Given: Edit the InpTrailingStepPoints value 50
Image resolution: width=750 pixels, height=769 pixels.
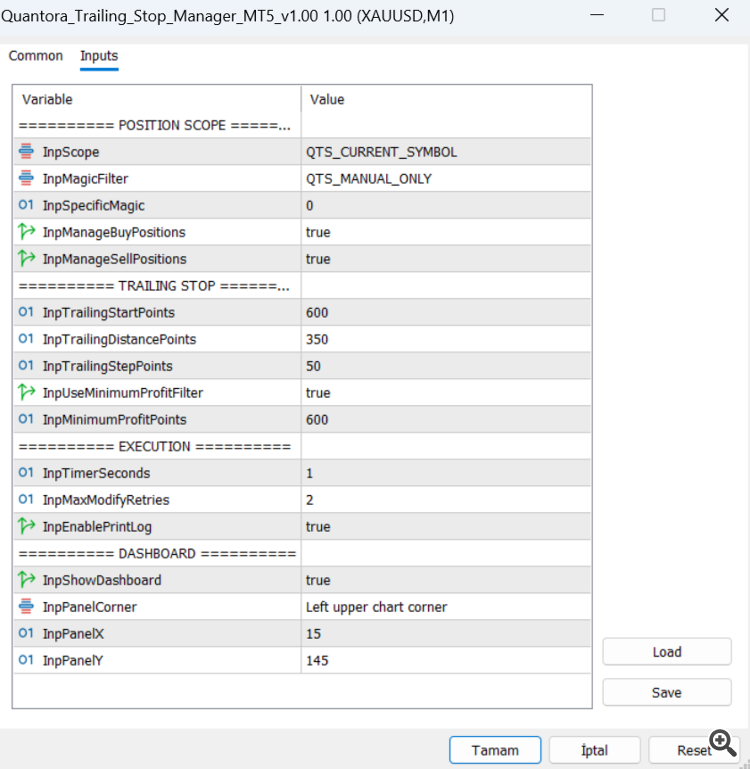Looking at the screenshot, I should (x=446, y=366).
